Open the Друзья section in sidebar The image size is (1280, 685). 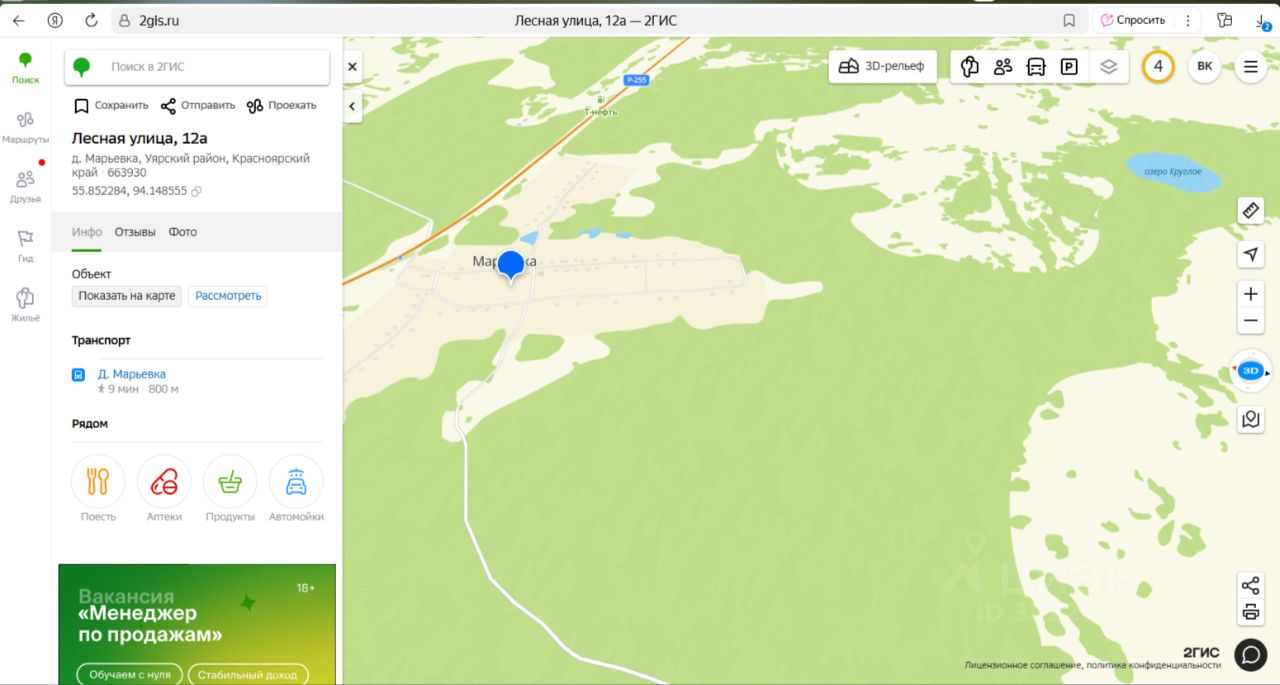(25, 186)
